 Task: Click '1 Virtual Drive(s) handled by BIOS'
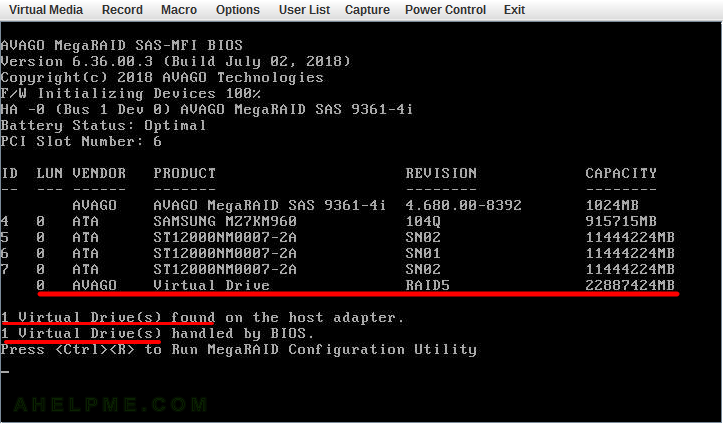(x=158, y=333)
